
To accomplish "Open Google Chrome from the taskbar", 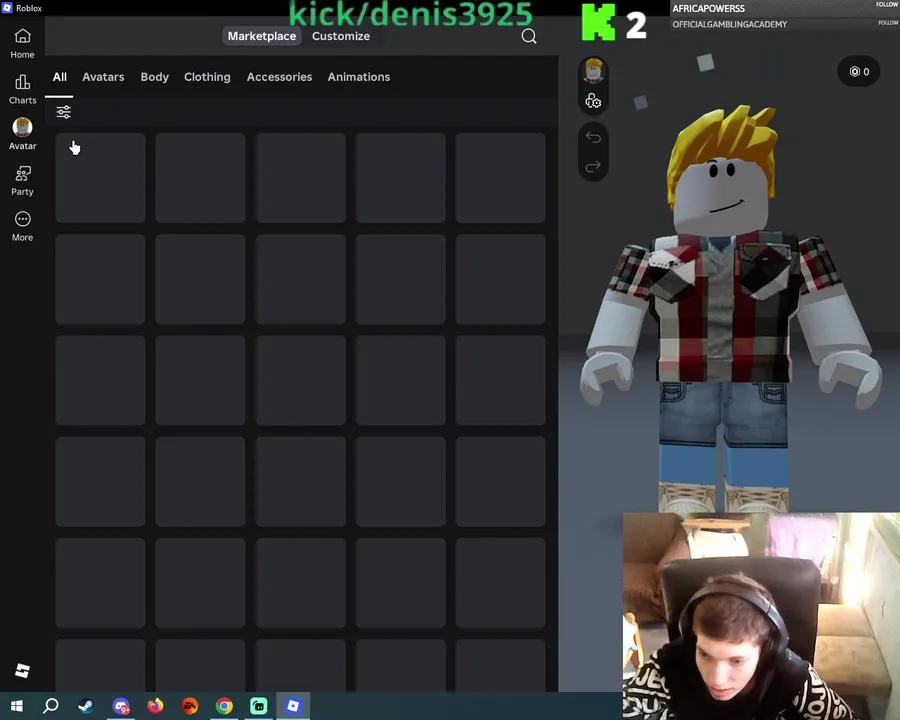I will click(224, 706).
